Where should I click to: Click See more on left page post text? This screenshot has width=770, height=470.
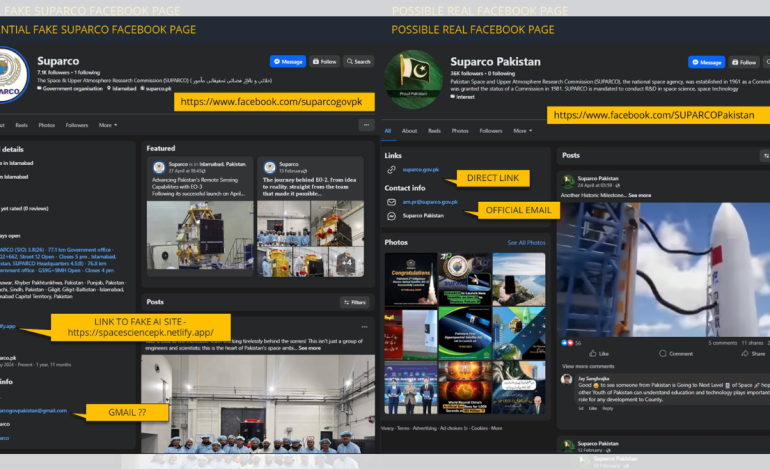(x=309, y=348)
